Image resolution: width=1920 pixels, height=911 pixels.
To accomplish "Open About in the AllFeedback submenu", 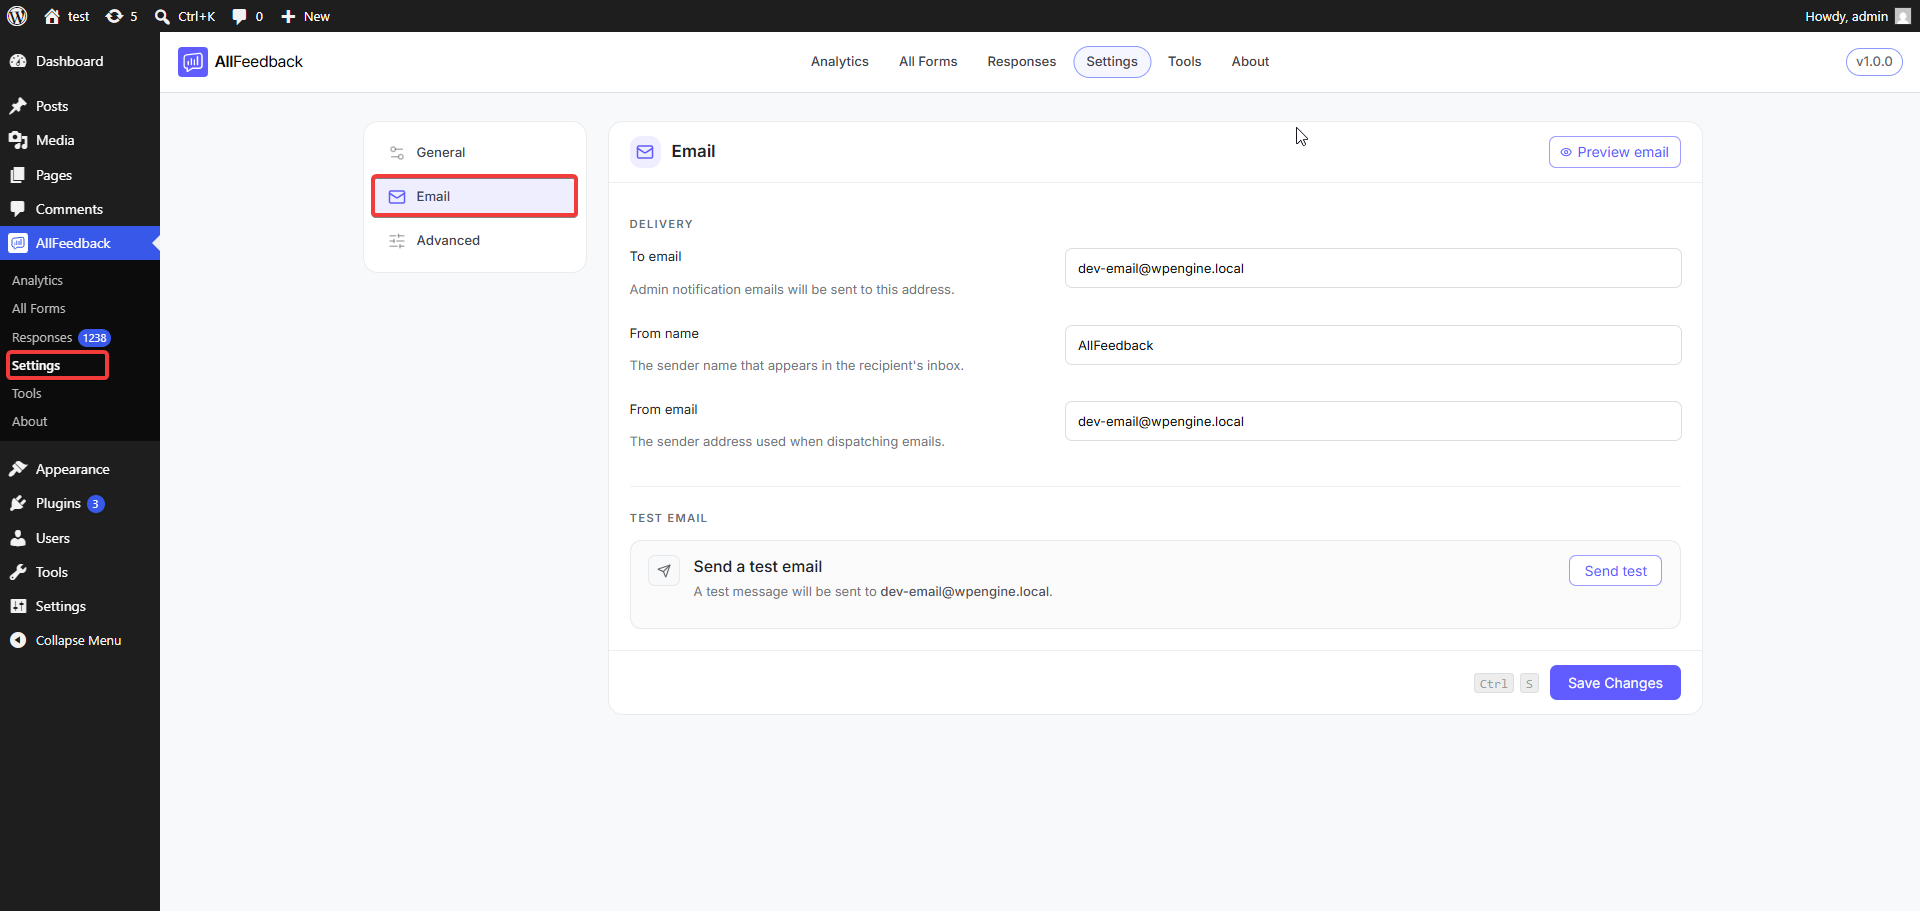I will coord(30,422).
